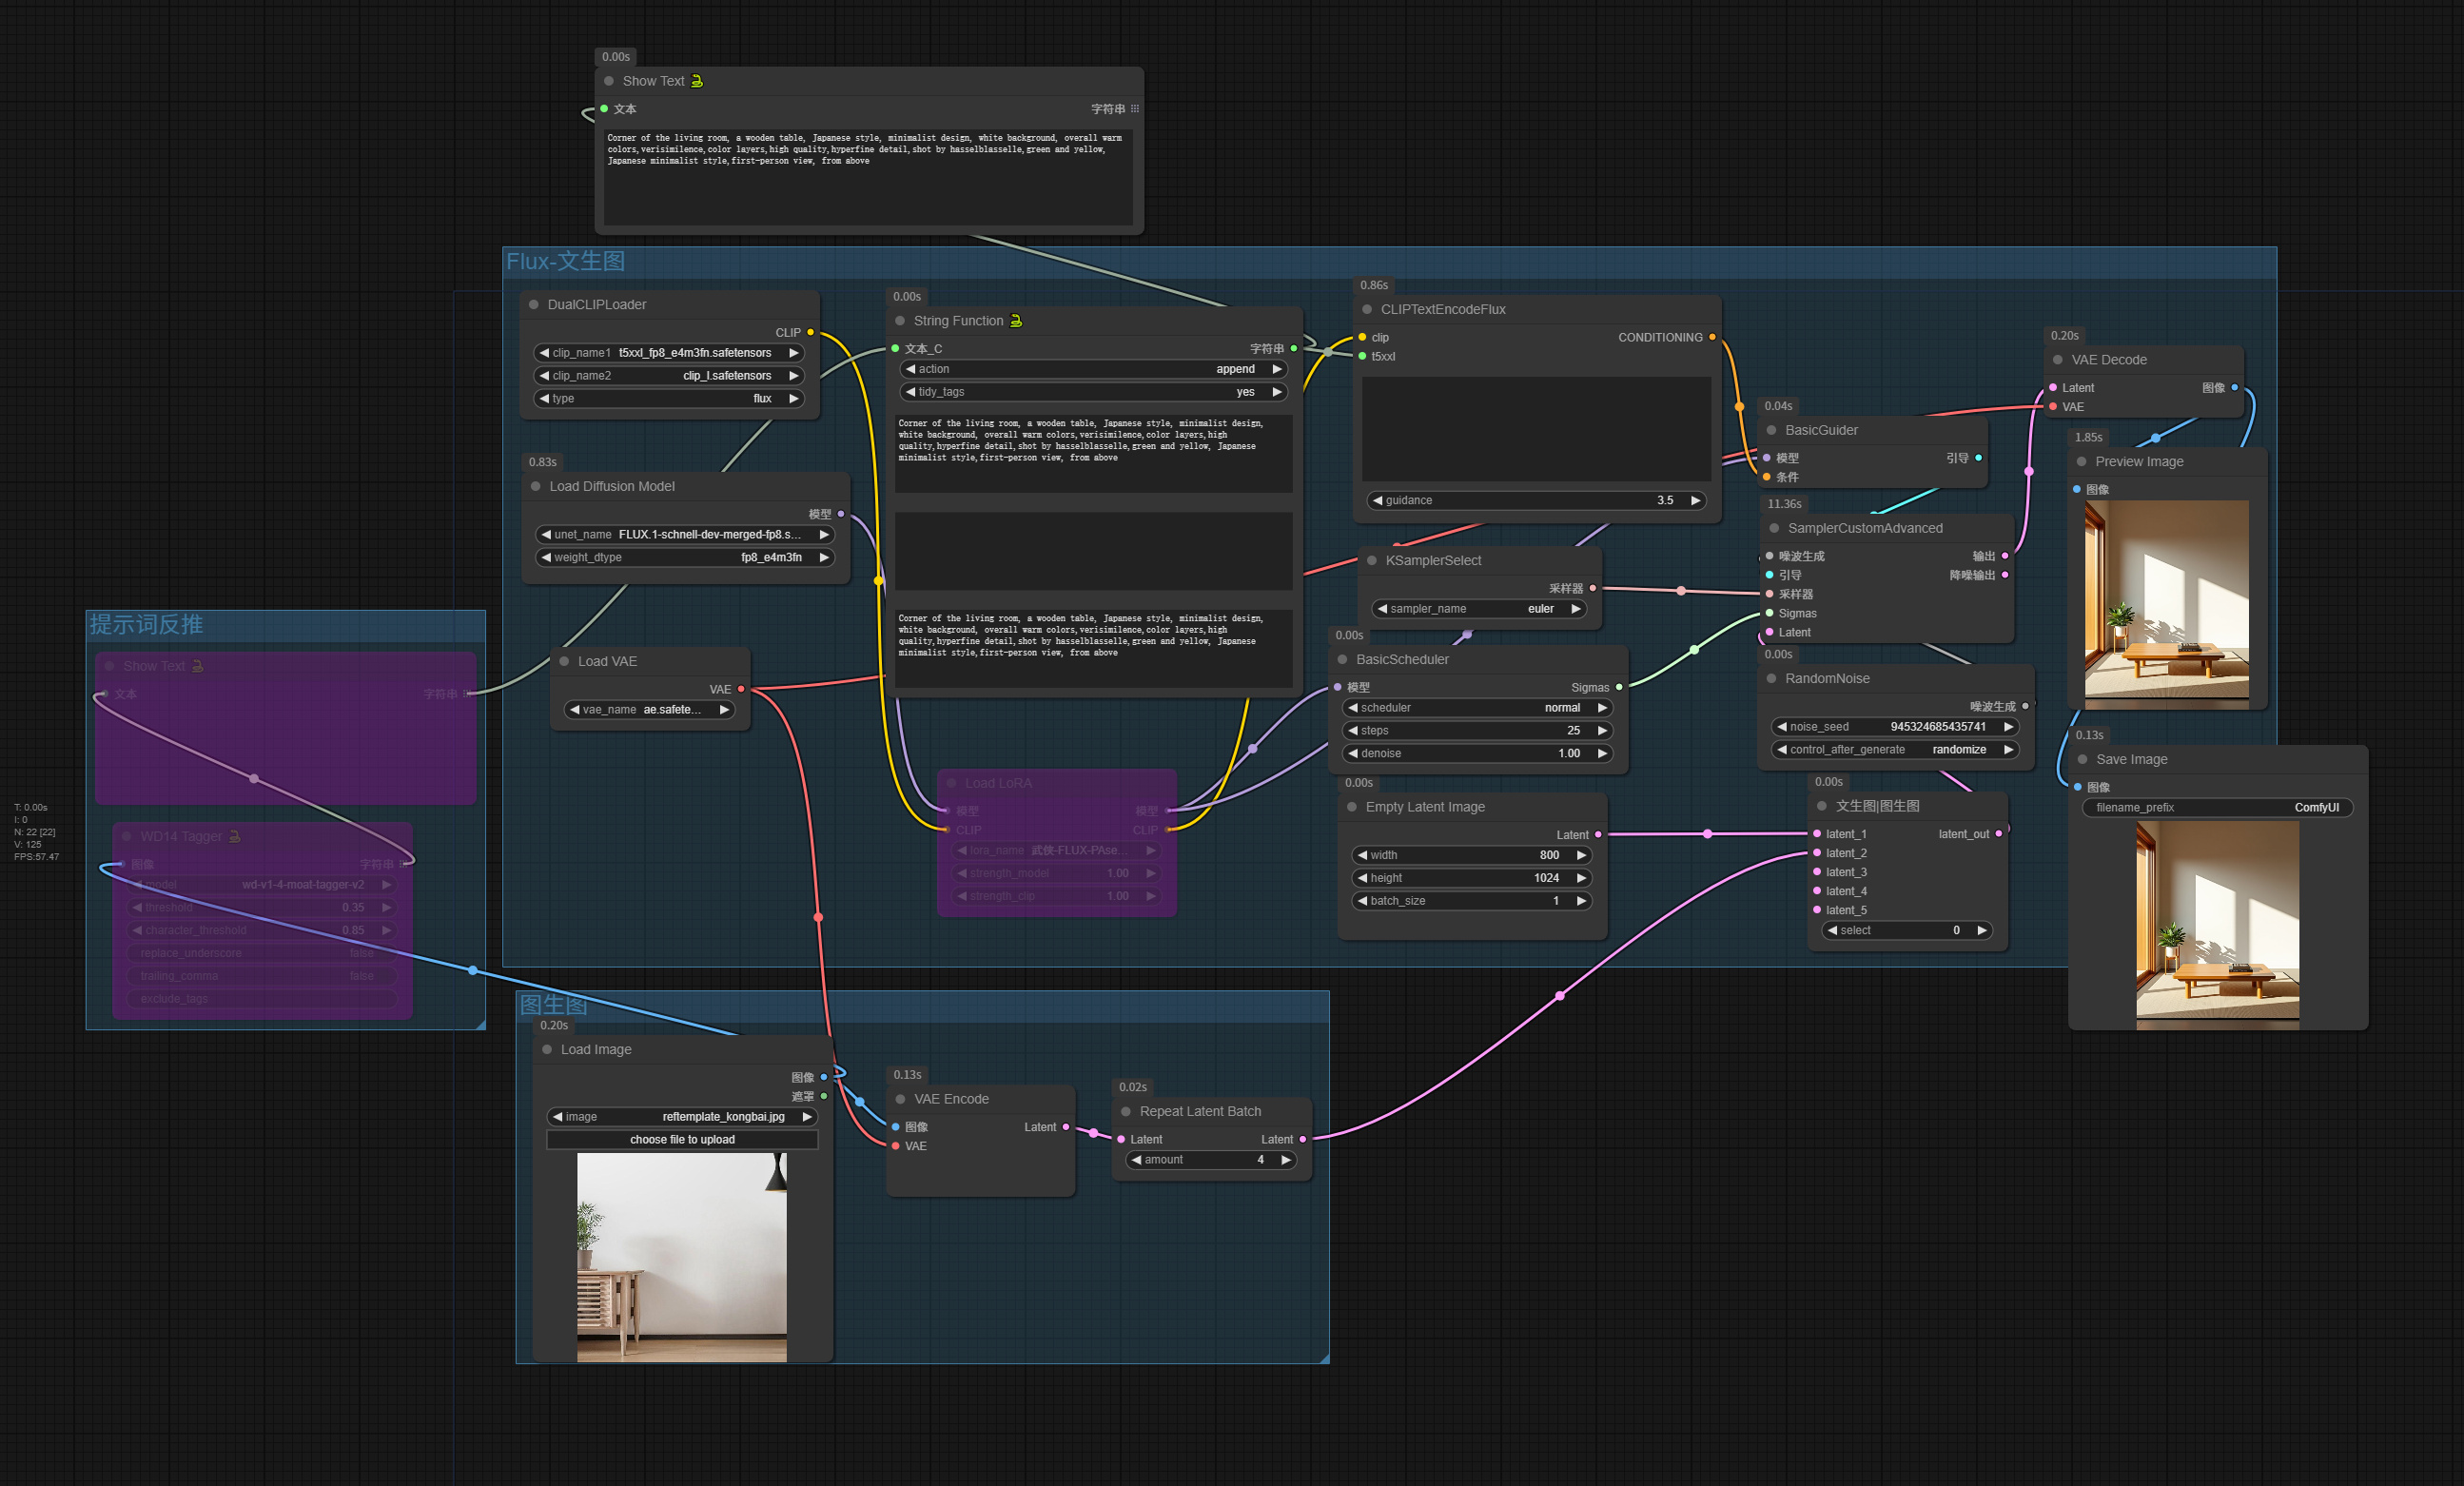Click the VAE output socket on Load VAE
Viewport: 2464px width, 1486px height.
click(x=741, y=689)
